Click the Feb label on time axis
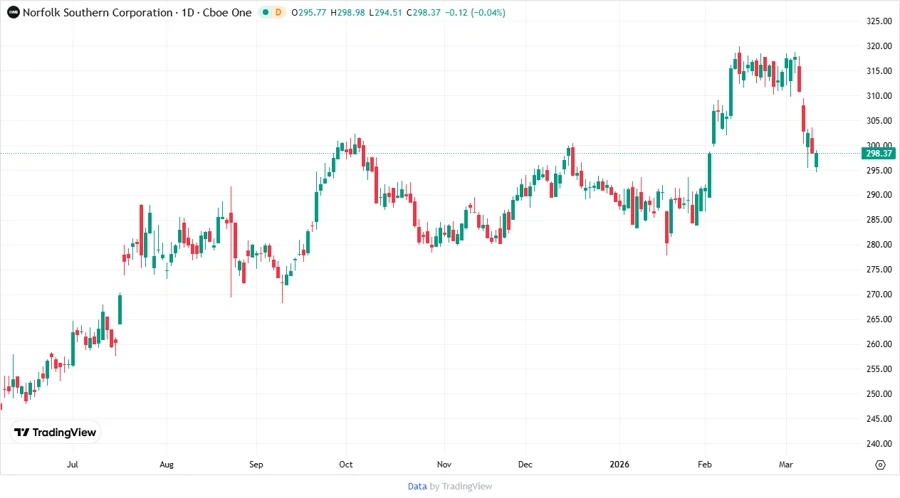Image resolution: width=900 pixels, height=498 pixels. [704, 464]
